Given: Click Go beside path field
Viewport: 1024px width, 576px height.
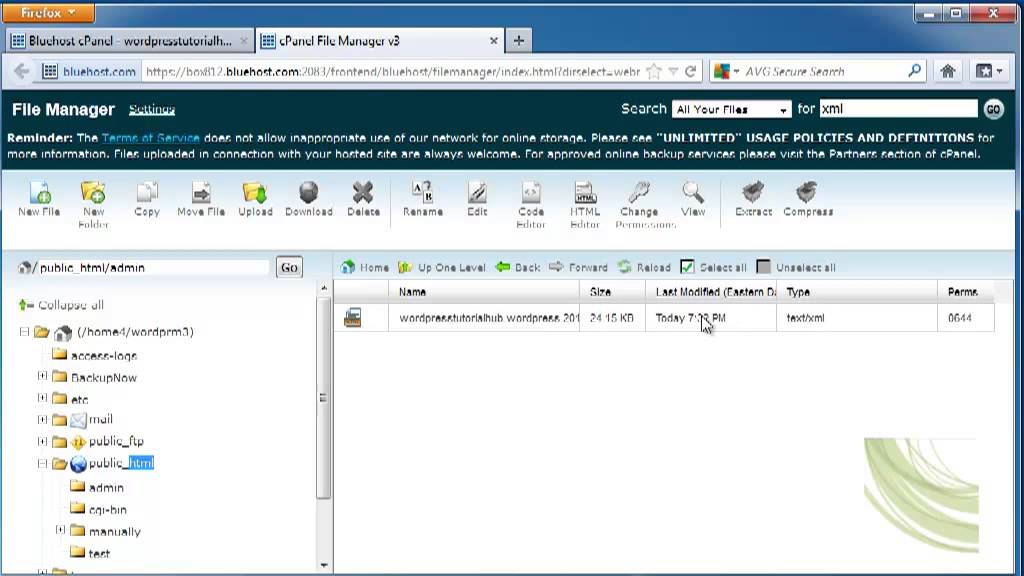Looking at the screenshot, I should pyautogui.click(x=289, y=267).
